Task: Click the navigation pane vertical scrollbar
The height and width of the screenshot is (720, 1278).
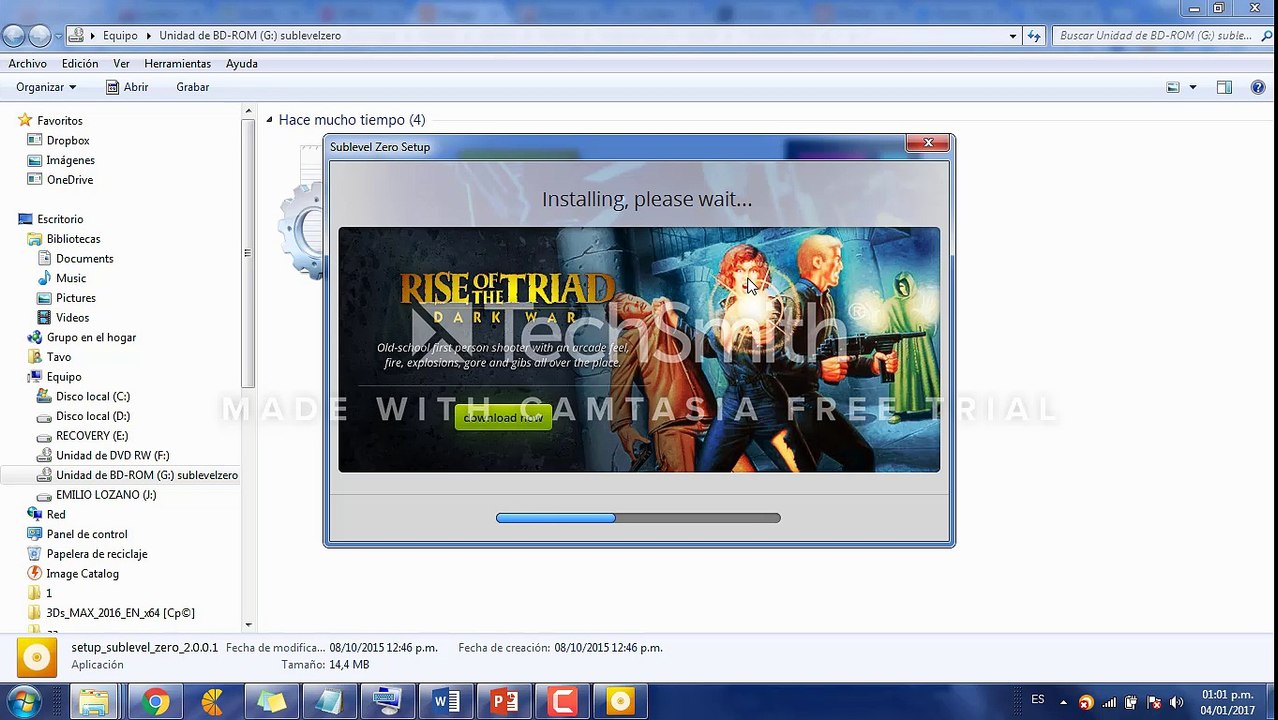Action: [248, 252]
